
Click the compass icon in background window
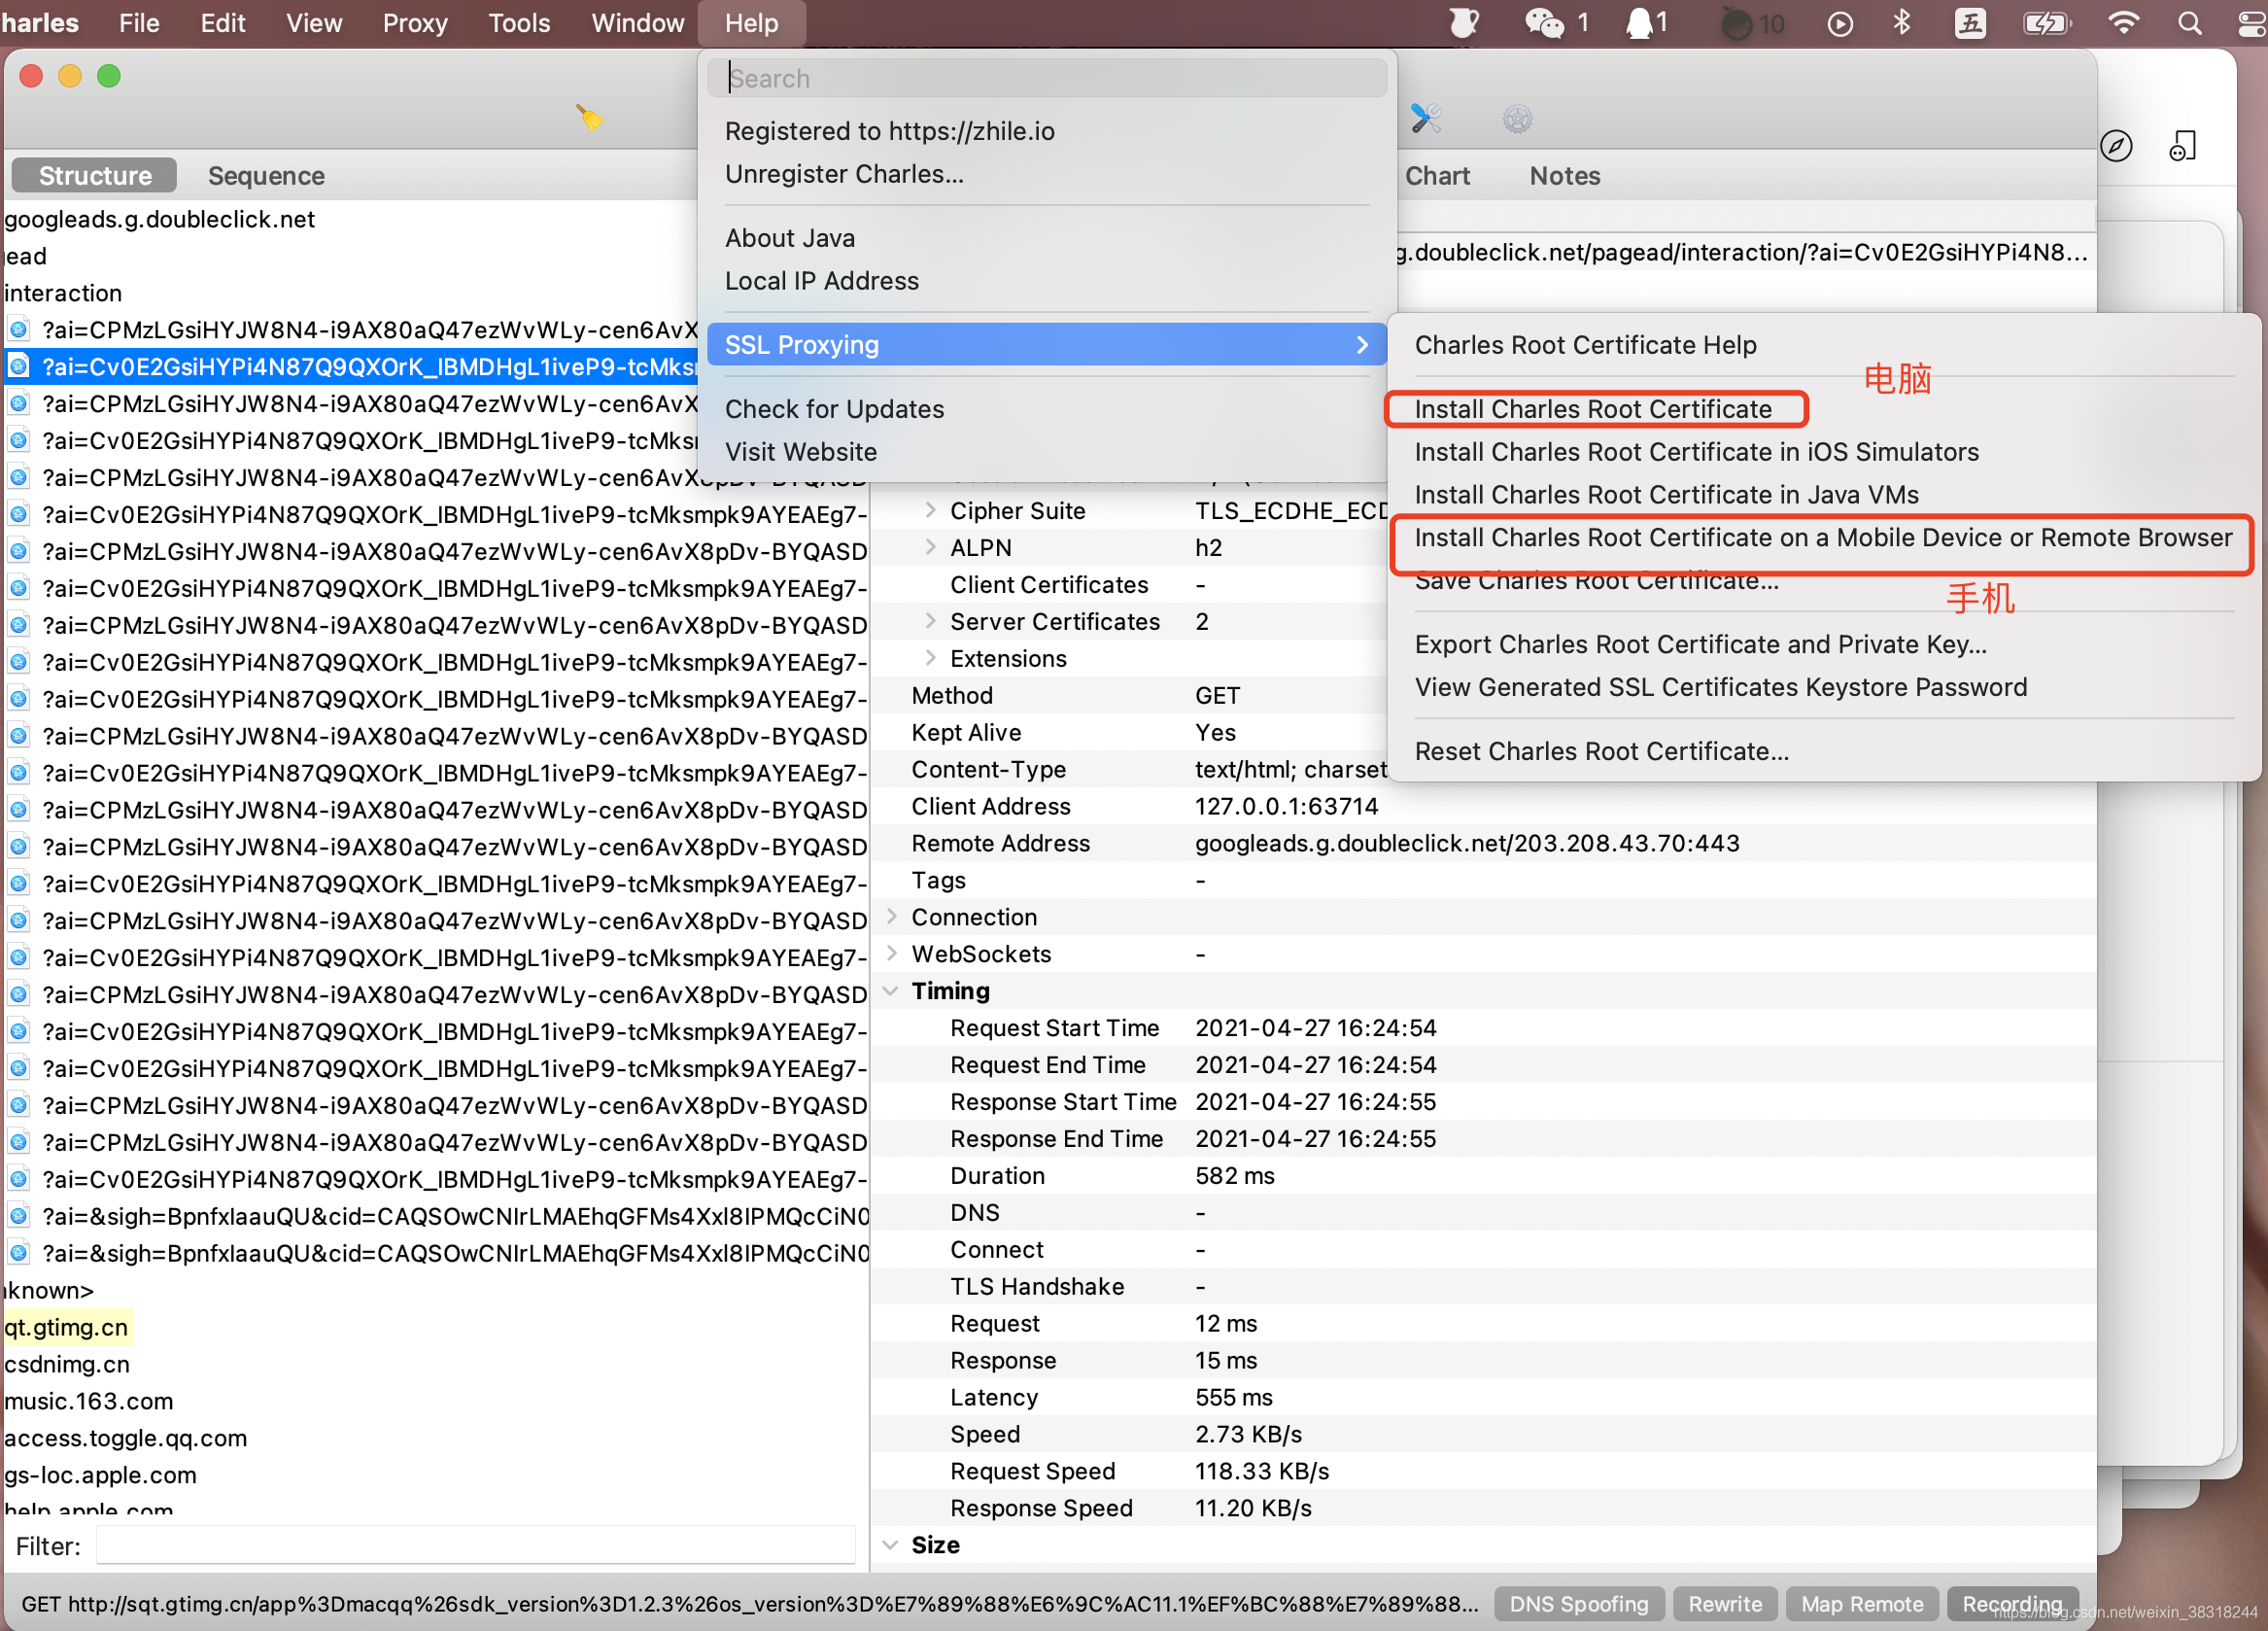tap(2116, 146)
